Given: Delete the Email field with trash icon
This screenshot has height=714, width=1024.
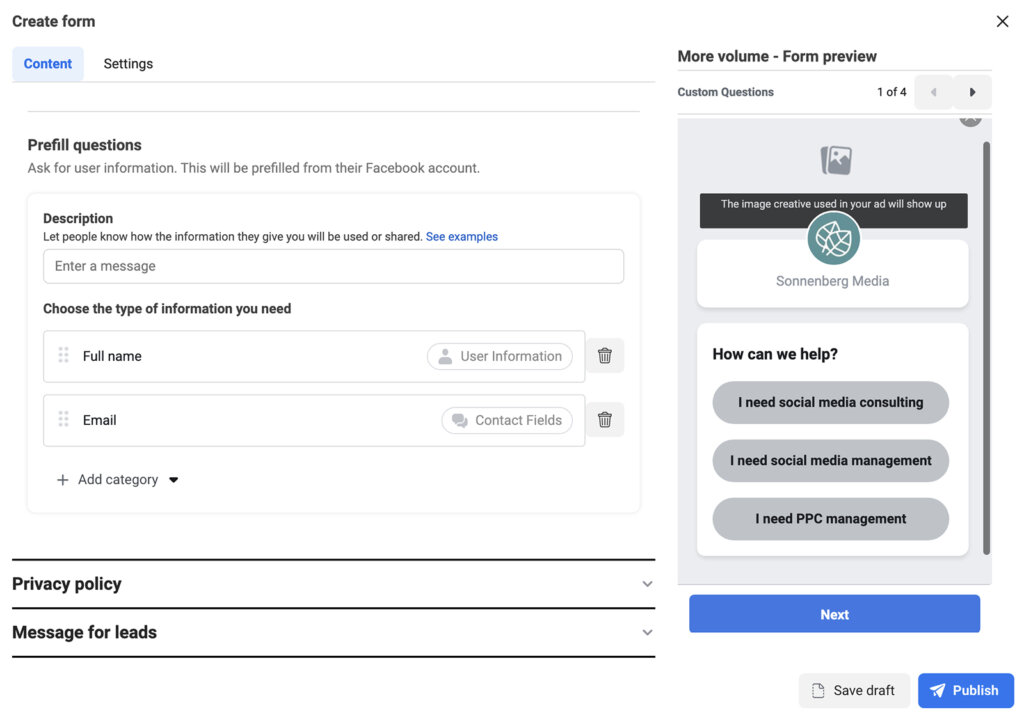Looking at the screenshot, I should tap(604, 420).
